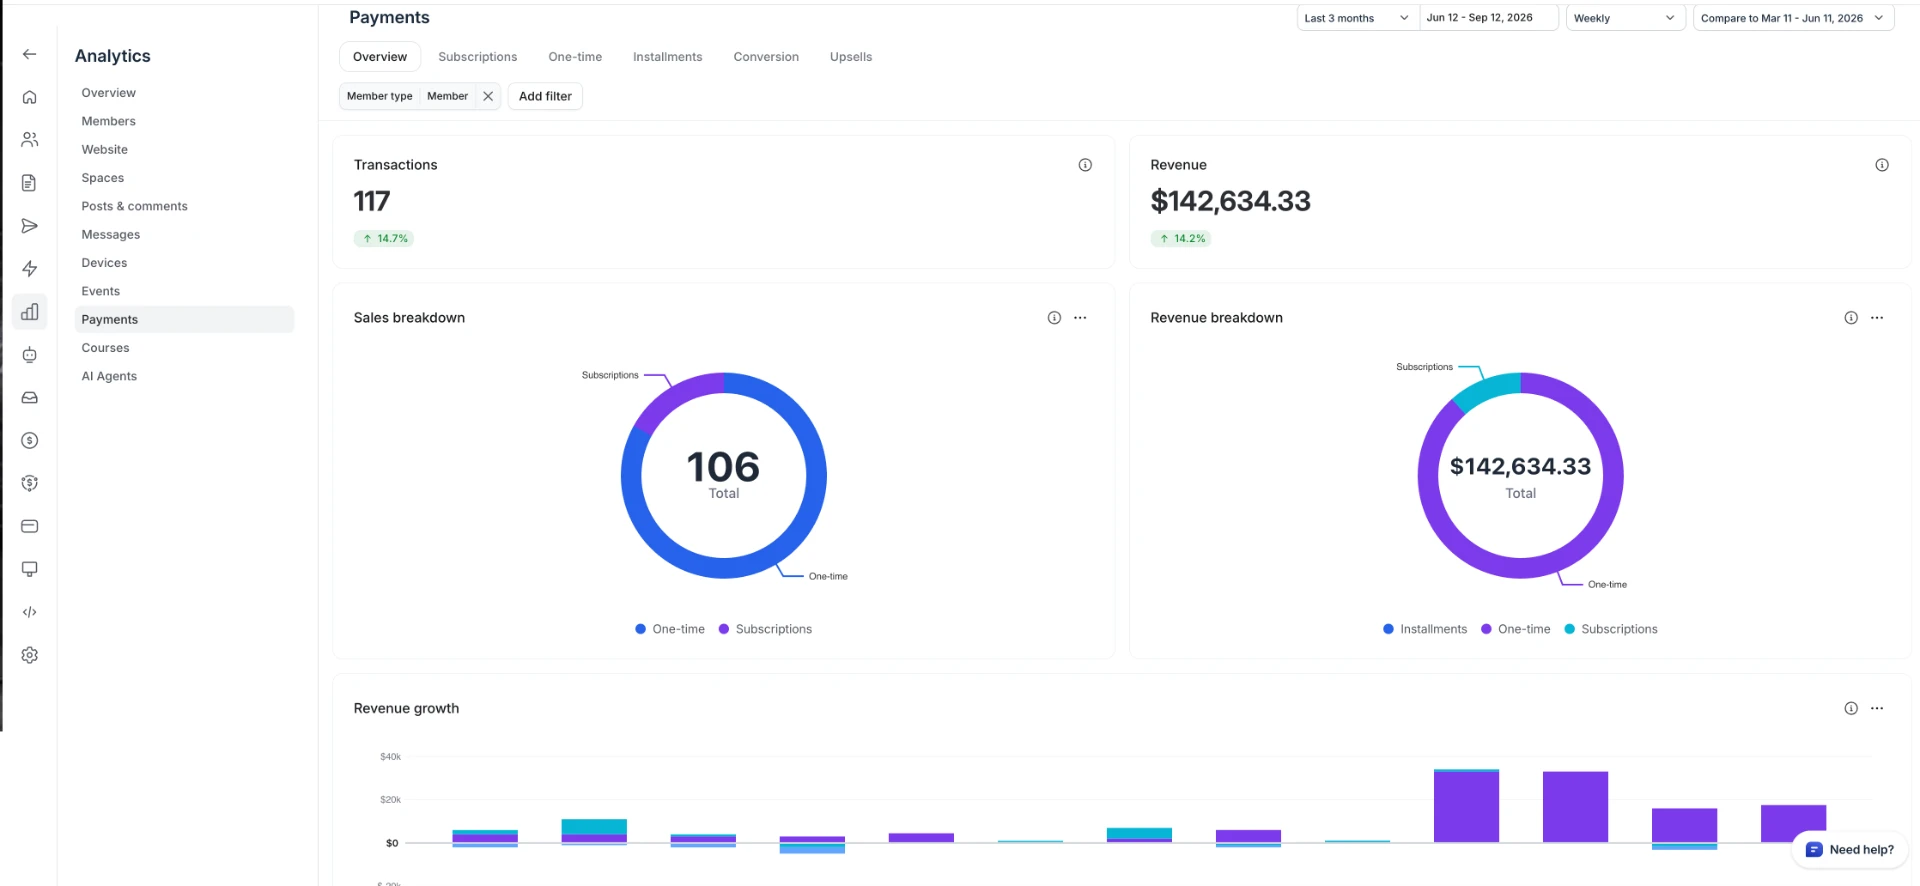This screenshot has height=886, width=1920.
Task: Show info for Revenue card
Action: pyautogui.click(x=1882, y=165)
